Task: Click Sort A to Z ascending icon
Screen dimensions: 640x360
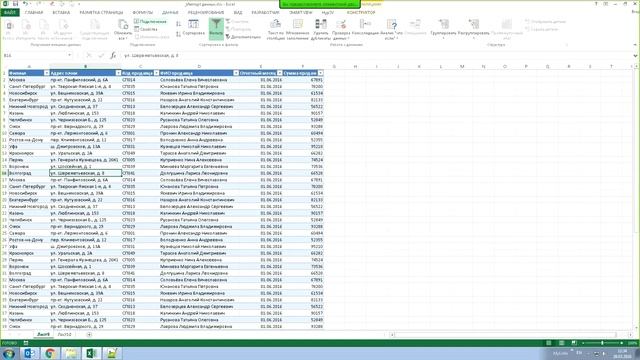Action: tap(178, 24)
